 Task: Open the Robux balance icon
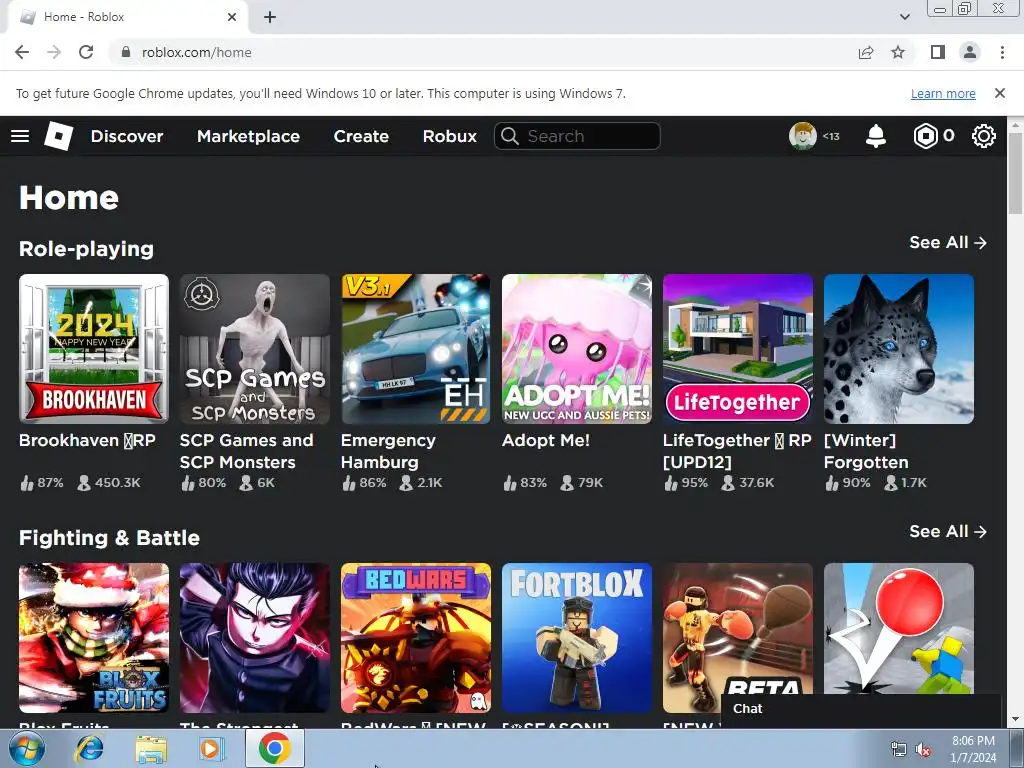pyautogui.click(x=925, y=136)
